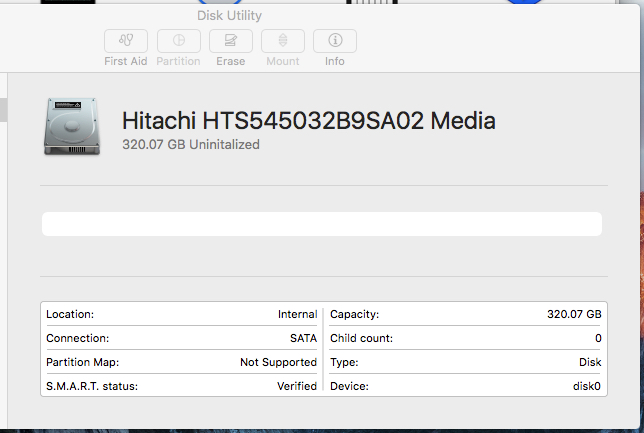Select the Child count value 0
This screenshot has height=433, width=644.
click(598, 338)
